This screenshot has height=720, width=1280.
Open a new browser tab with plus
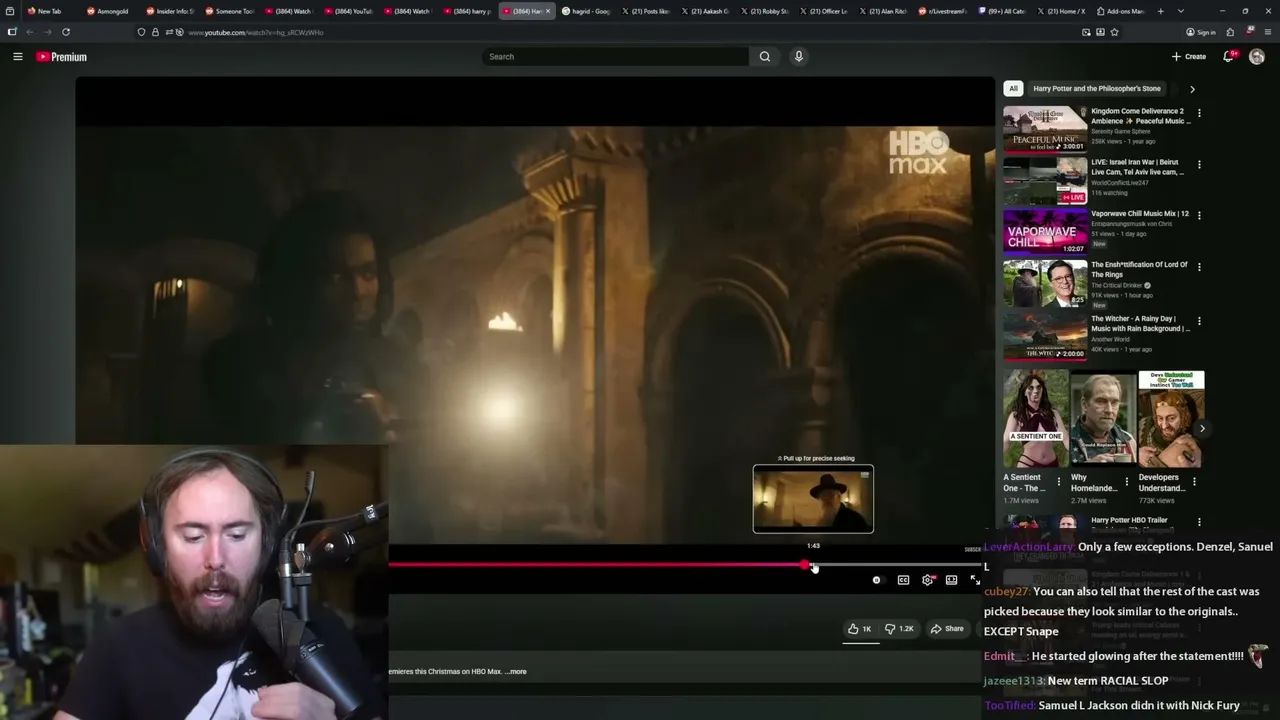click(1160, 11)
